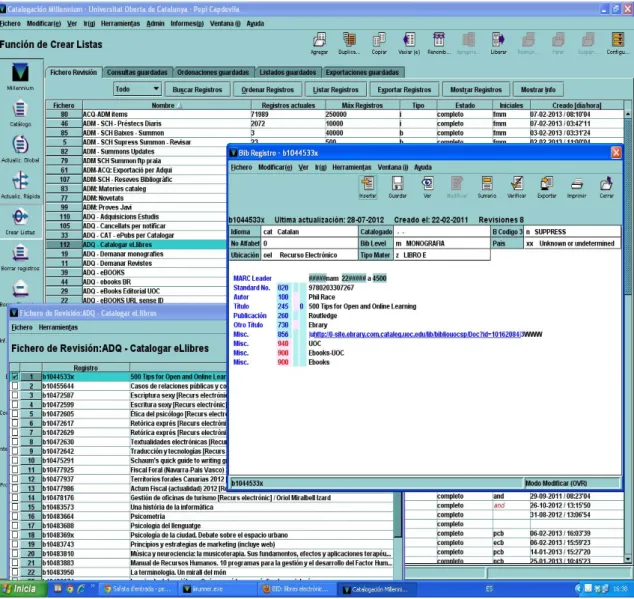Image resolution: width=634 pixels, height=599 pixels.
Task: Check the box for record b10455644
Action: click(15, 386)
